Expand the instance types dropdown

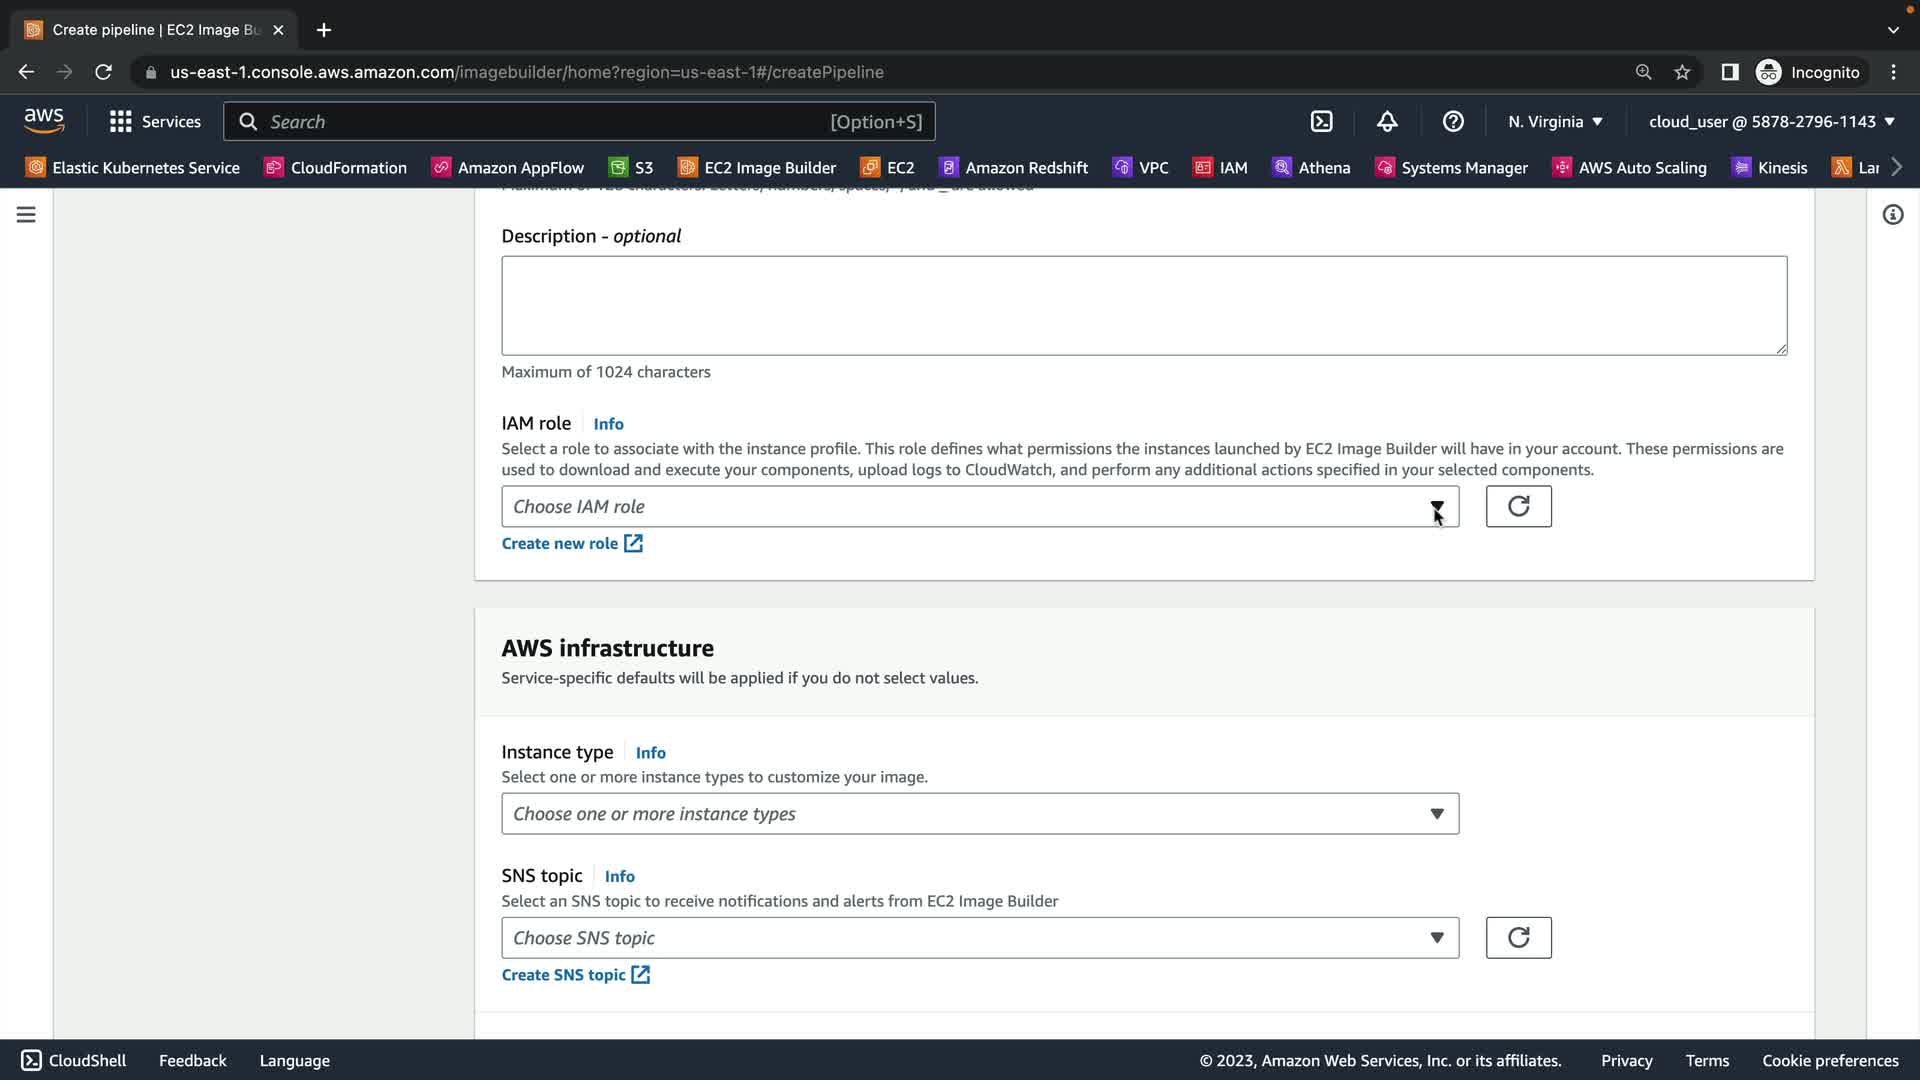979,814
